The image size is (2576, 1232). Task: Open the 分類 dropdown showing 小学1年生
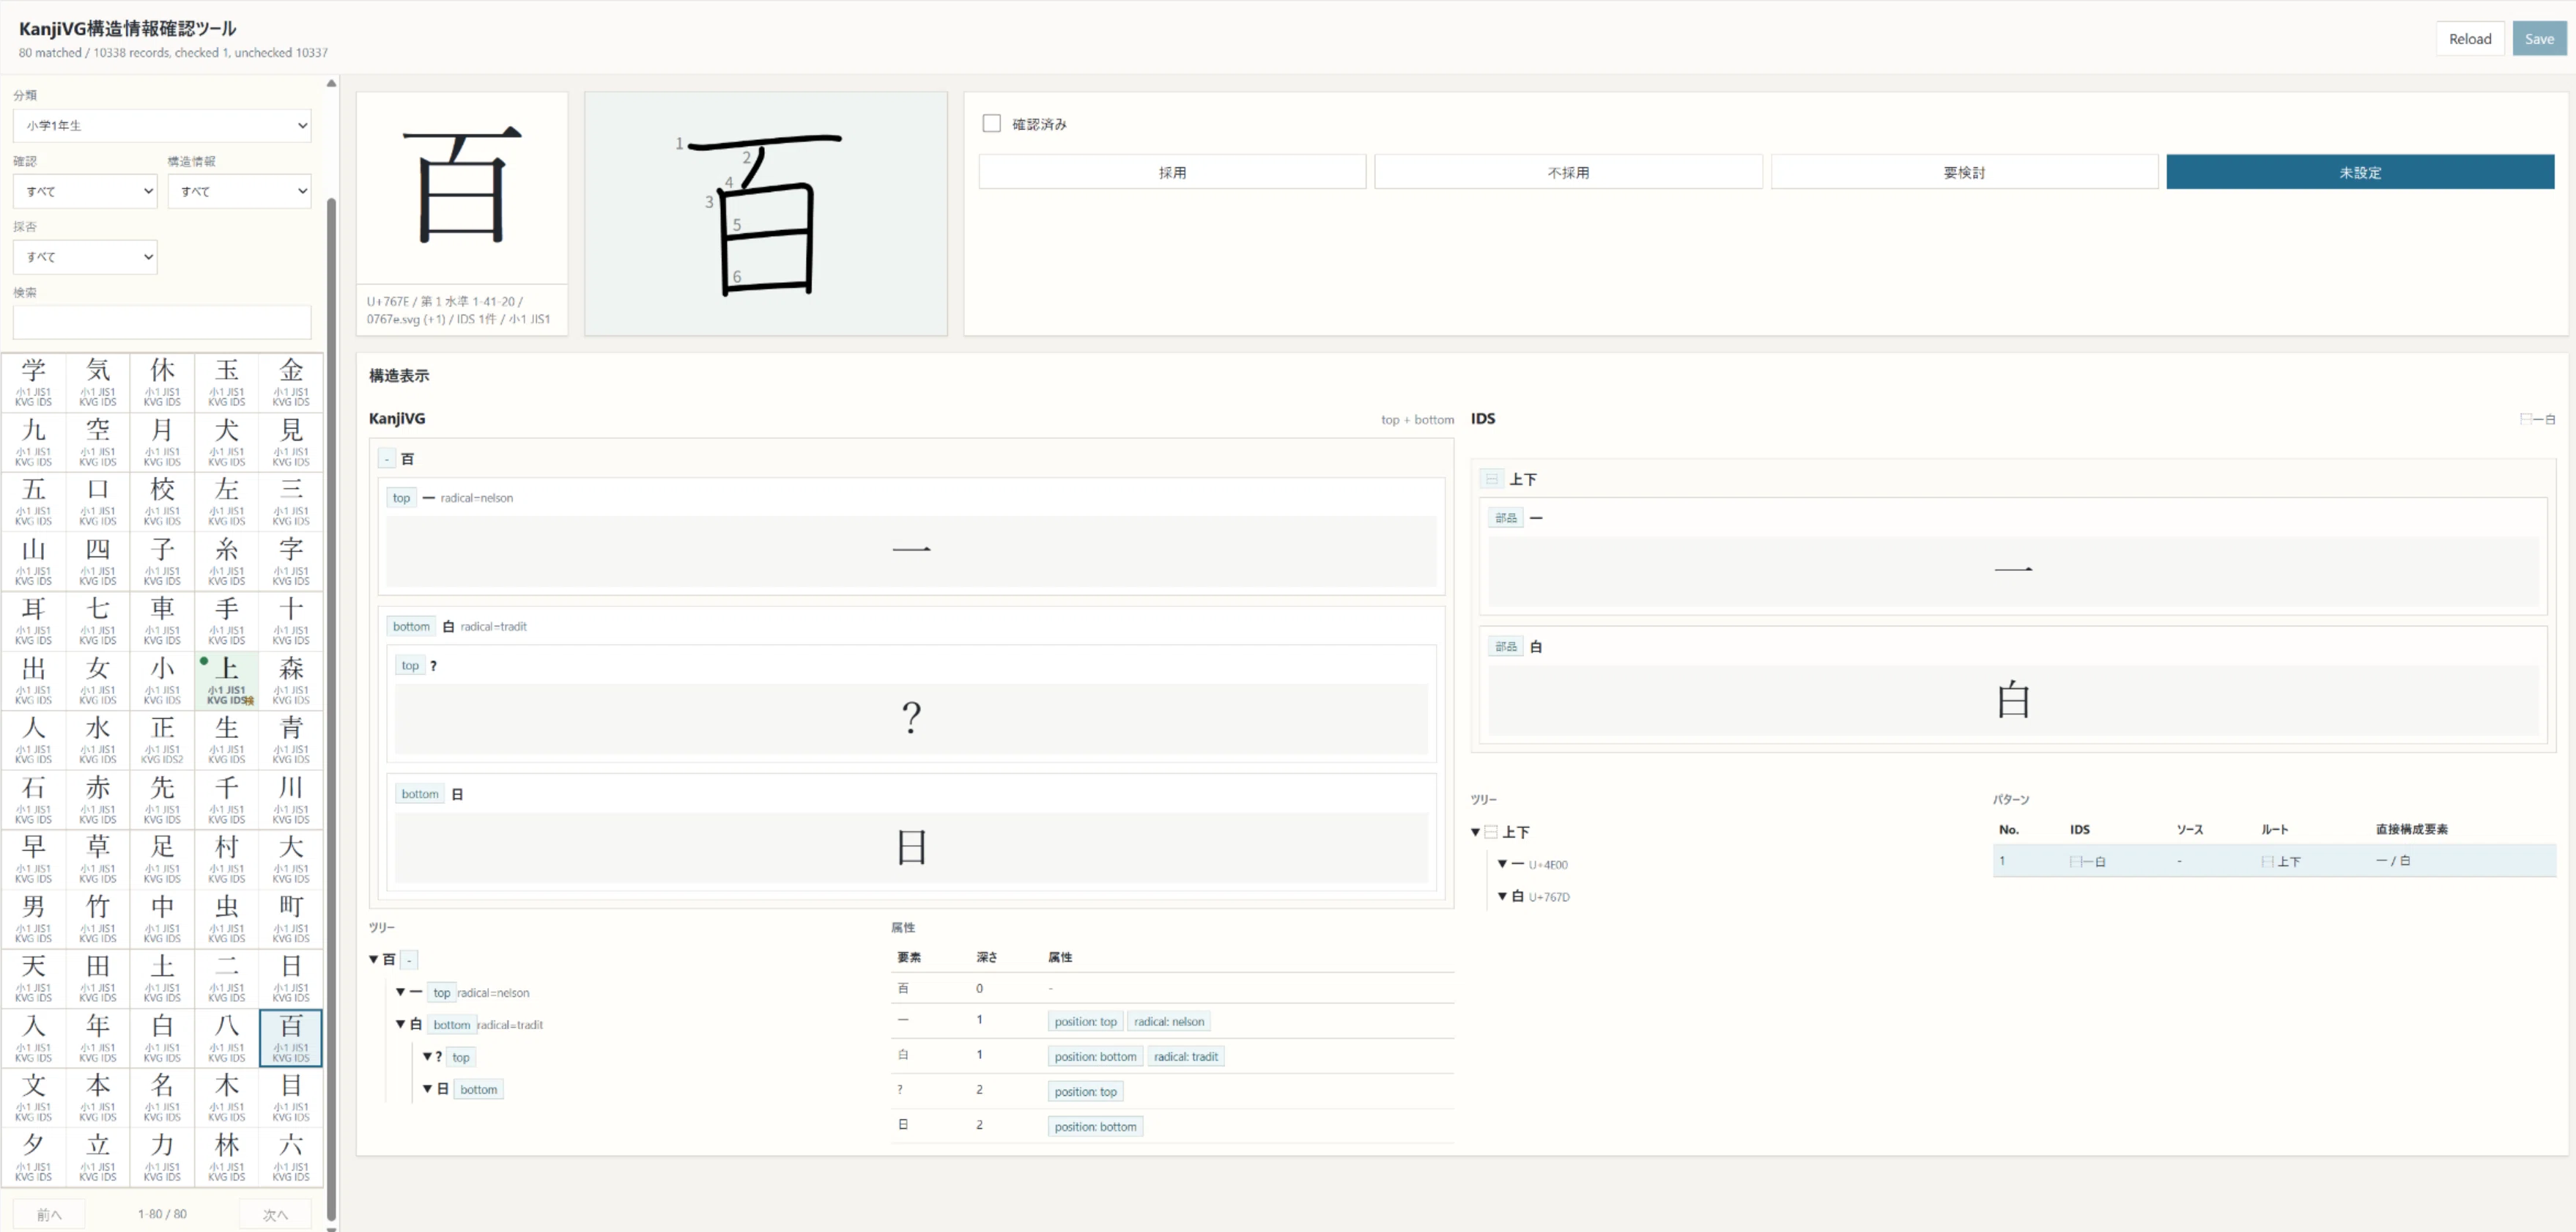(162, 126)
